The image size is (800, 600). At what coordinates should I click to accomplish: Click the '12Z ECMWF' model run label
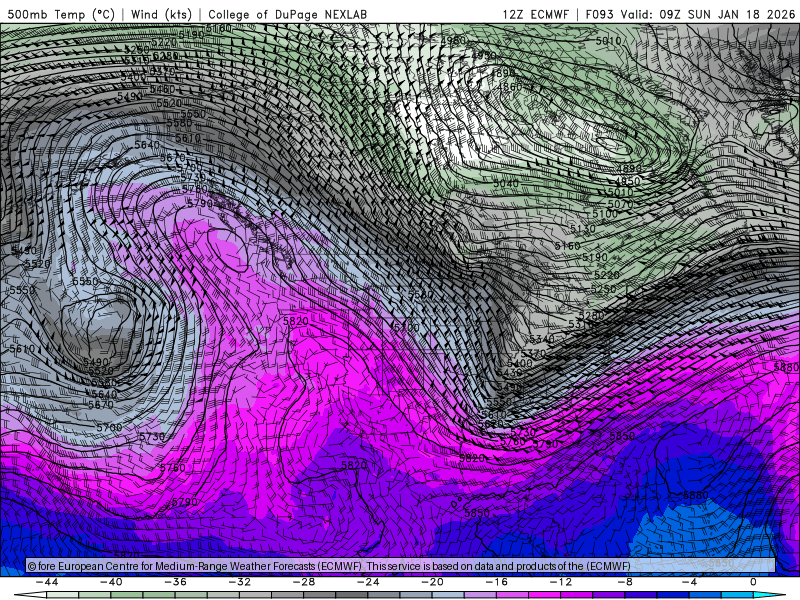pyautogui.click(x=535, y=14)
